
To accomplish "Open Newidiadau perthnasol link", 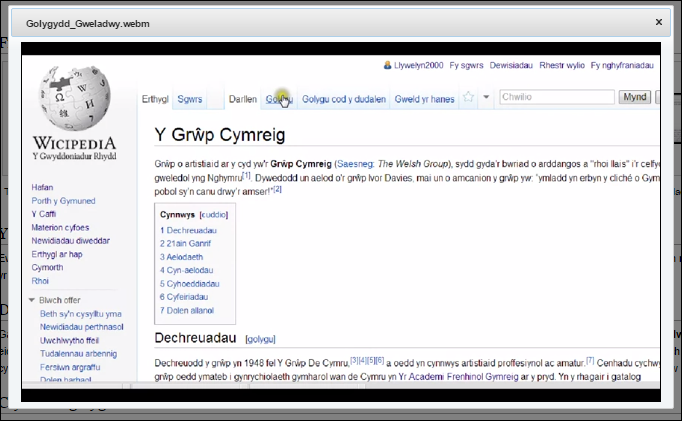I will coord(81,327).
